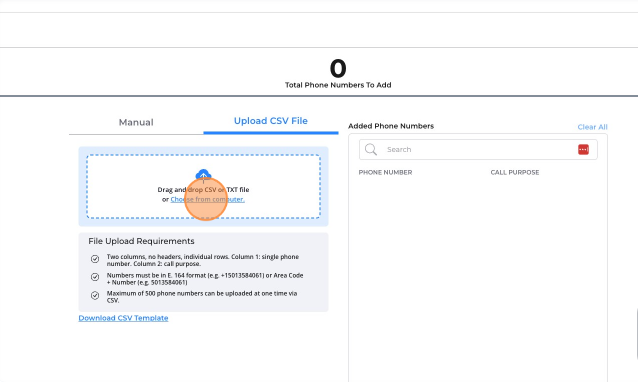Viewport: 638px width, 389px height.
Task: Click the check icon beside E.164 format requirement
Action: pyautogui.click(x=95, y=277)
